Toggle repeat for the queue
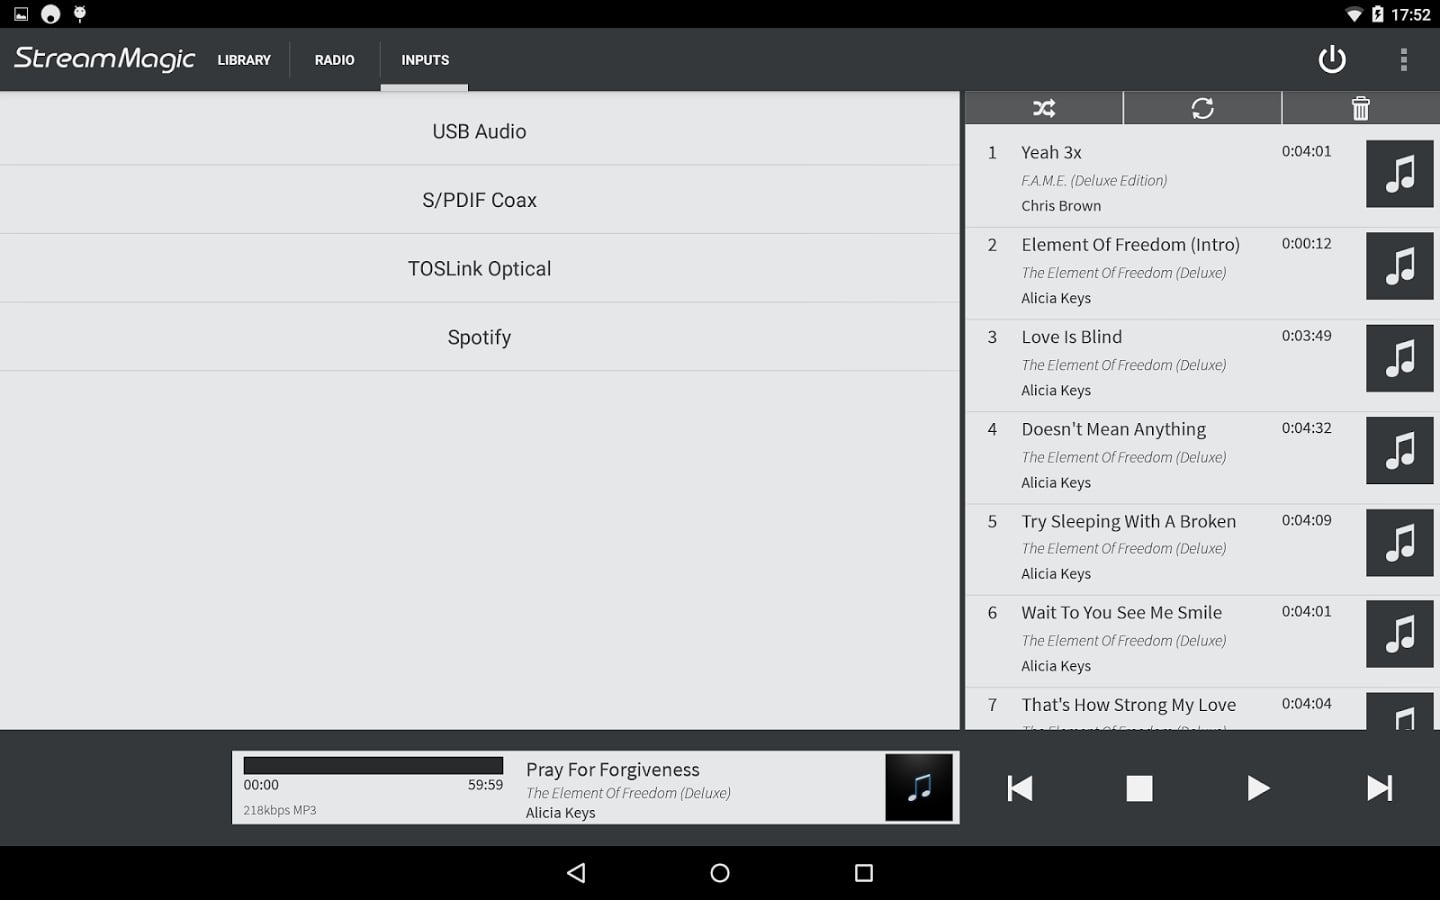1440x900 pixels. 1202,108
